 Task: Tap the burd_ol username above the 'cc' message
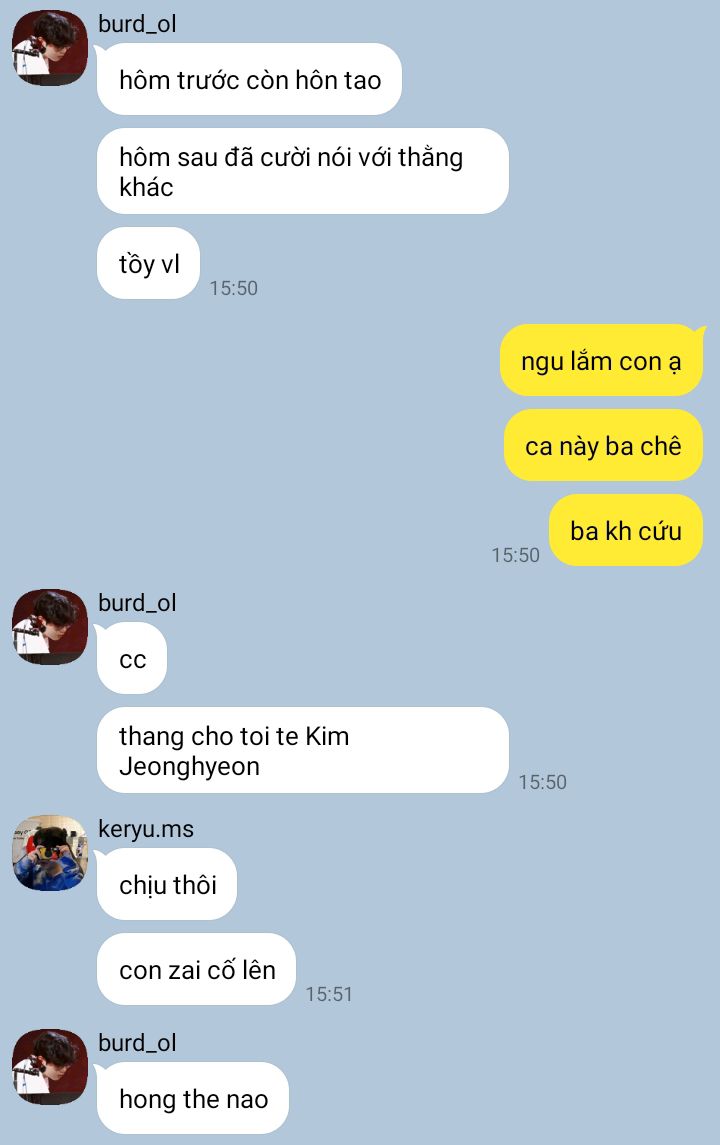(x=137, y=603)
